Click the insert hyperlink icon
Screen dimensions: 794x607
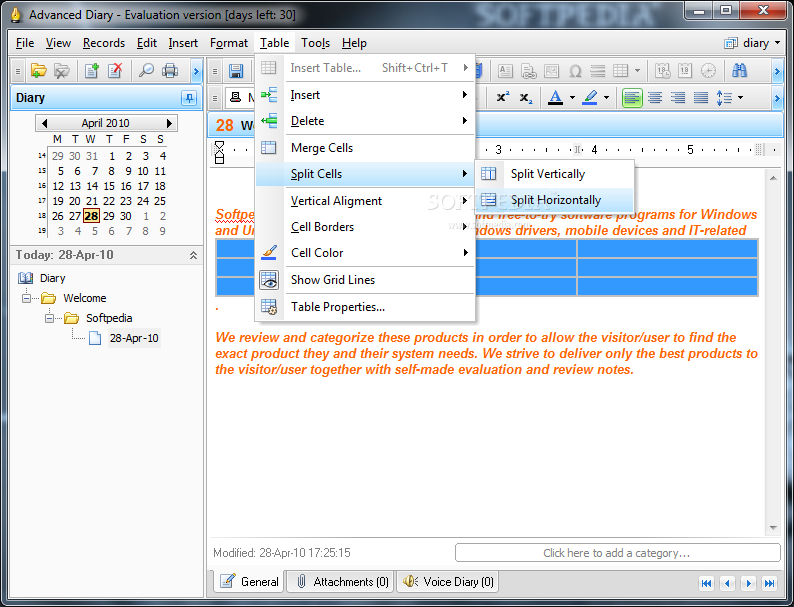click(x=529, y=71)
